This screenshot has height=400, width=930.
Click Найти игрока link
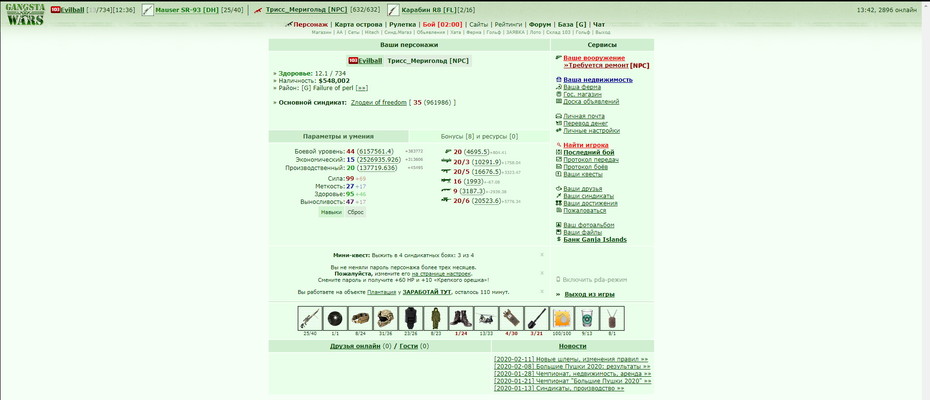(x=585, y=145)
